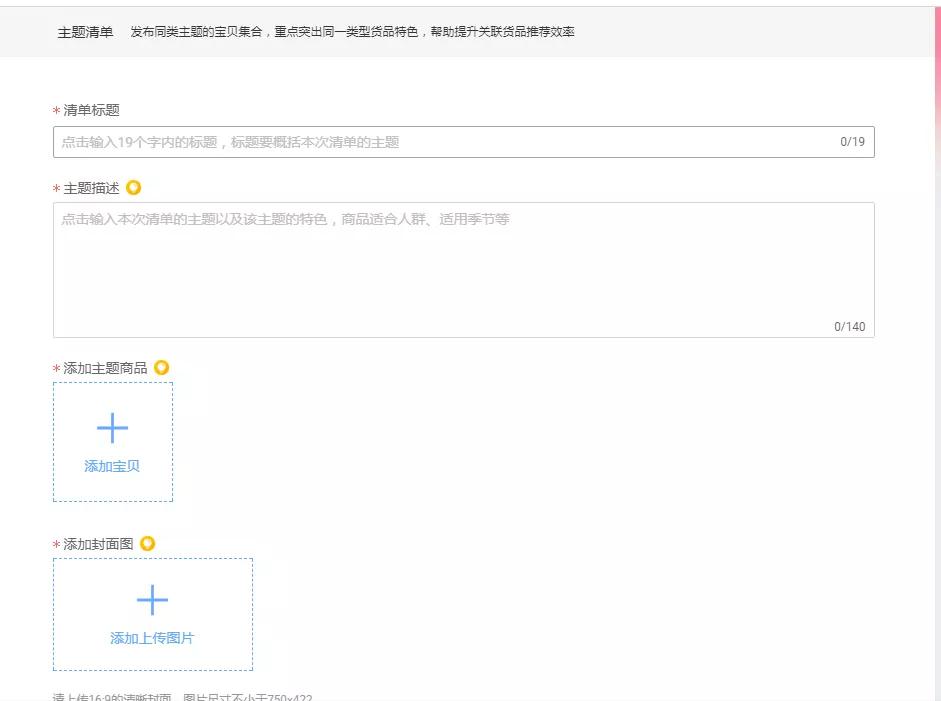Click the dashed cover image upload area
Image resolution: width=941 pixels, height=701 pixels.
point(153,613)
